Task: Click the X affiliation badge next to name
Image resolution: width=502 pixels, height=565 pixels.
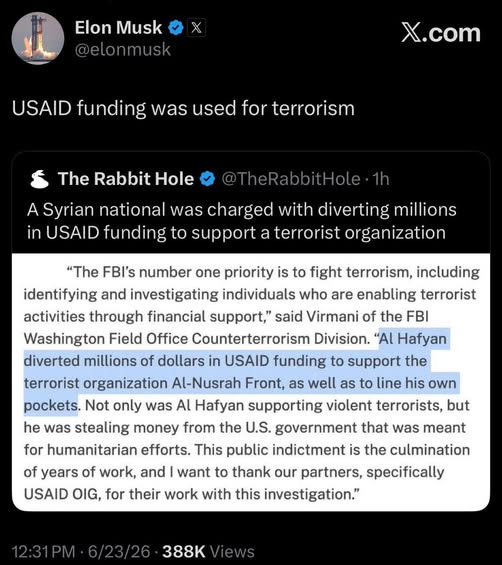Action: (196, 27)
